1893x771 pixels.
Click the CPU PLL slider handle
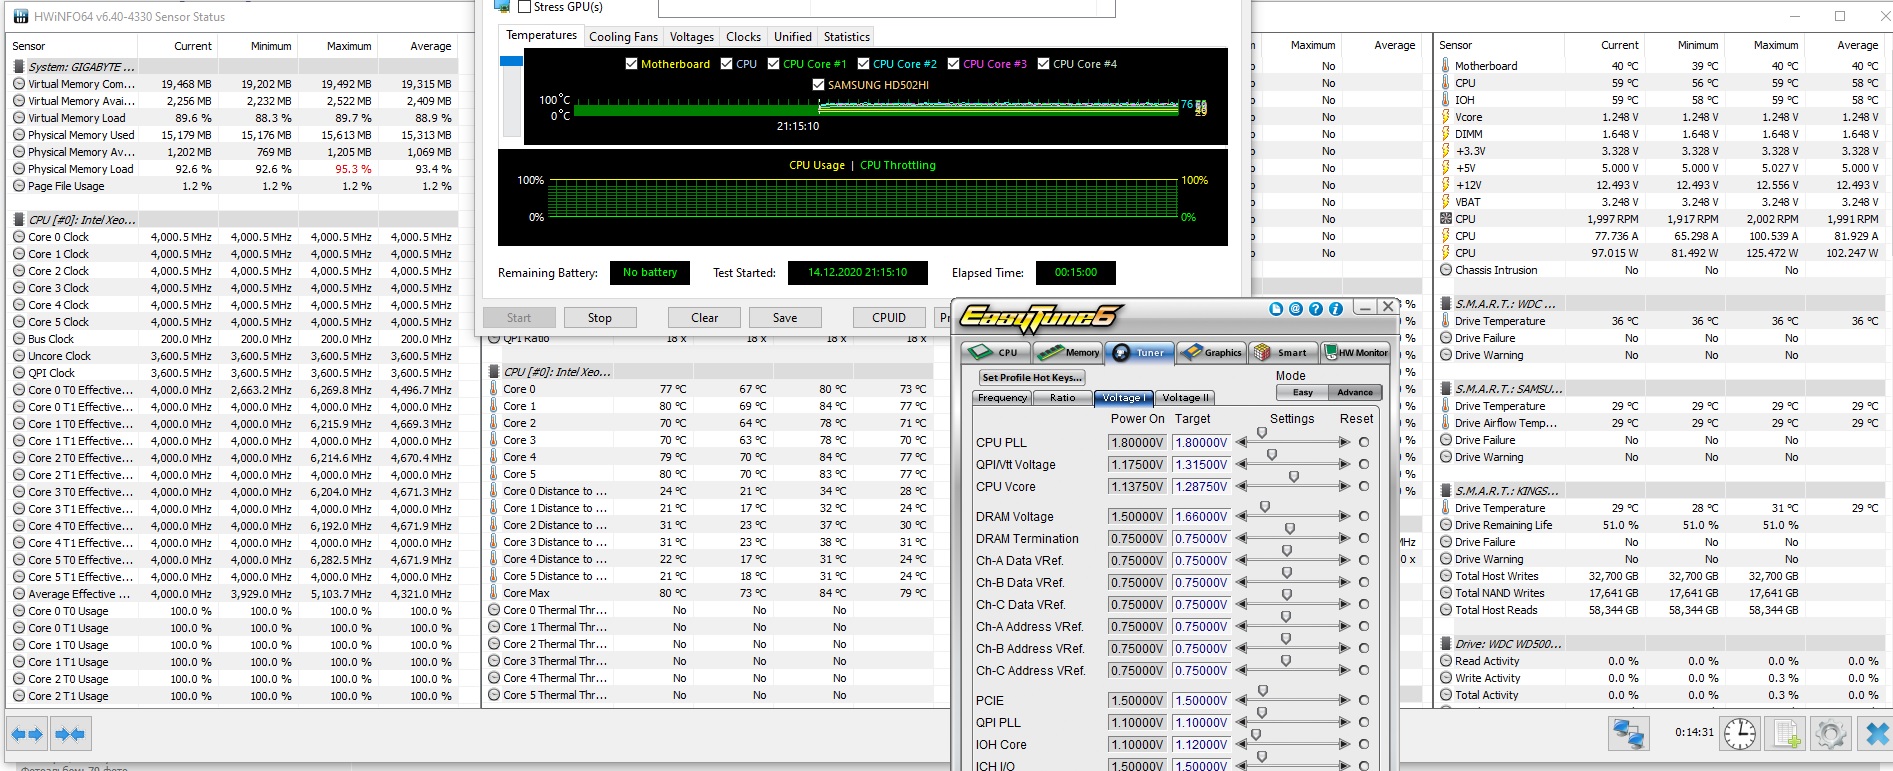(x=1262, y=433)
